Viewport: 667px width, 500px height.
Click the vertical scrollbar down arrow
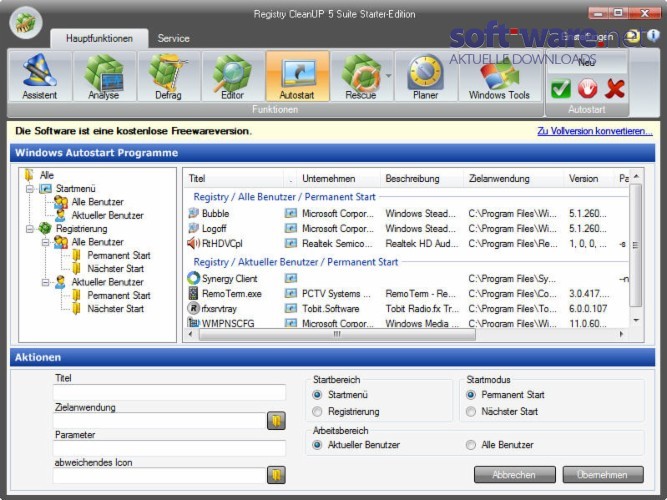tap(636, 320)
